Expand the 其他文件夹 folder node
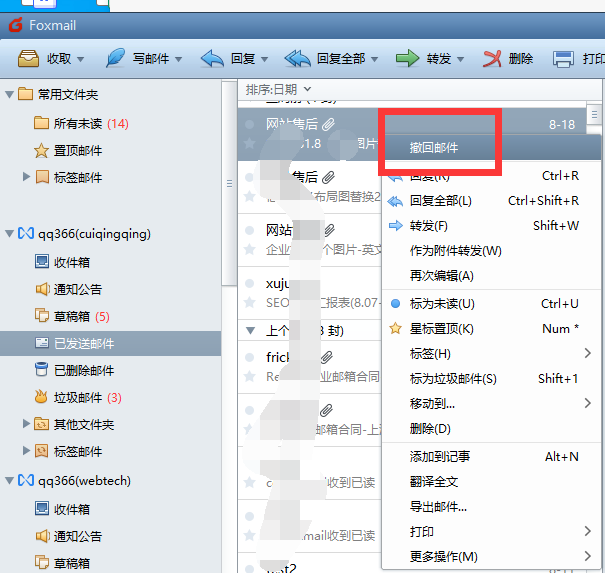The height and width of the screenshot is (573, 605). [27, 424]
